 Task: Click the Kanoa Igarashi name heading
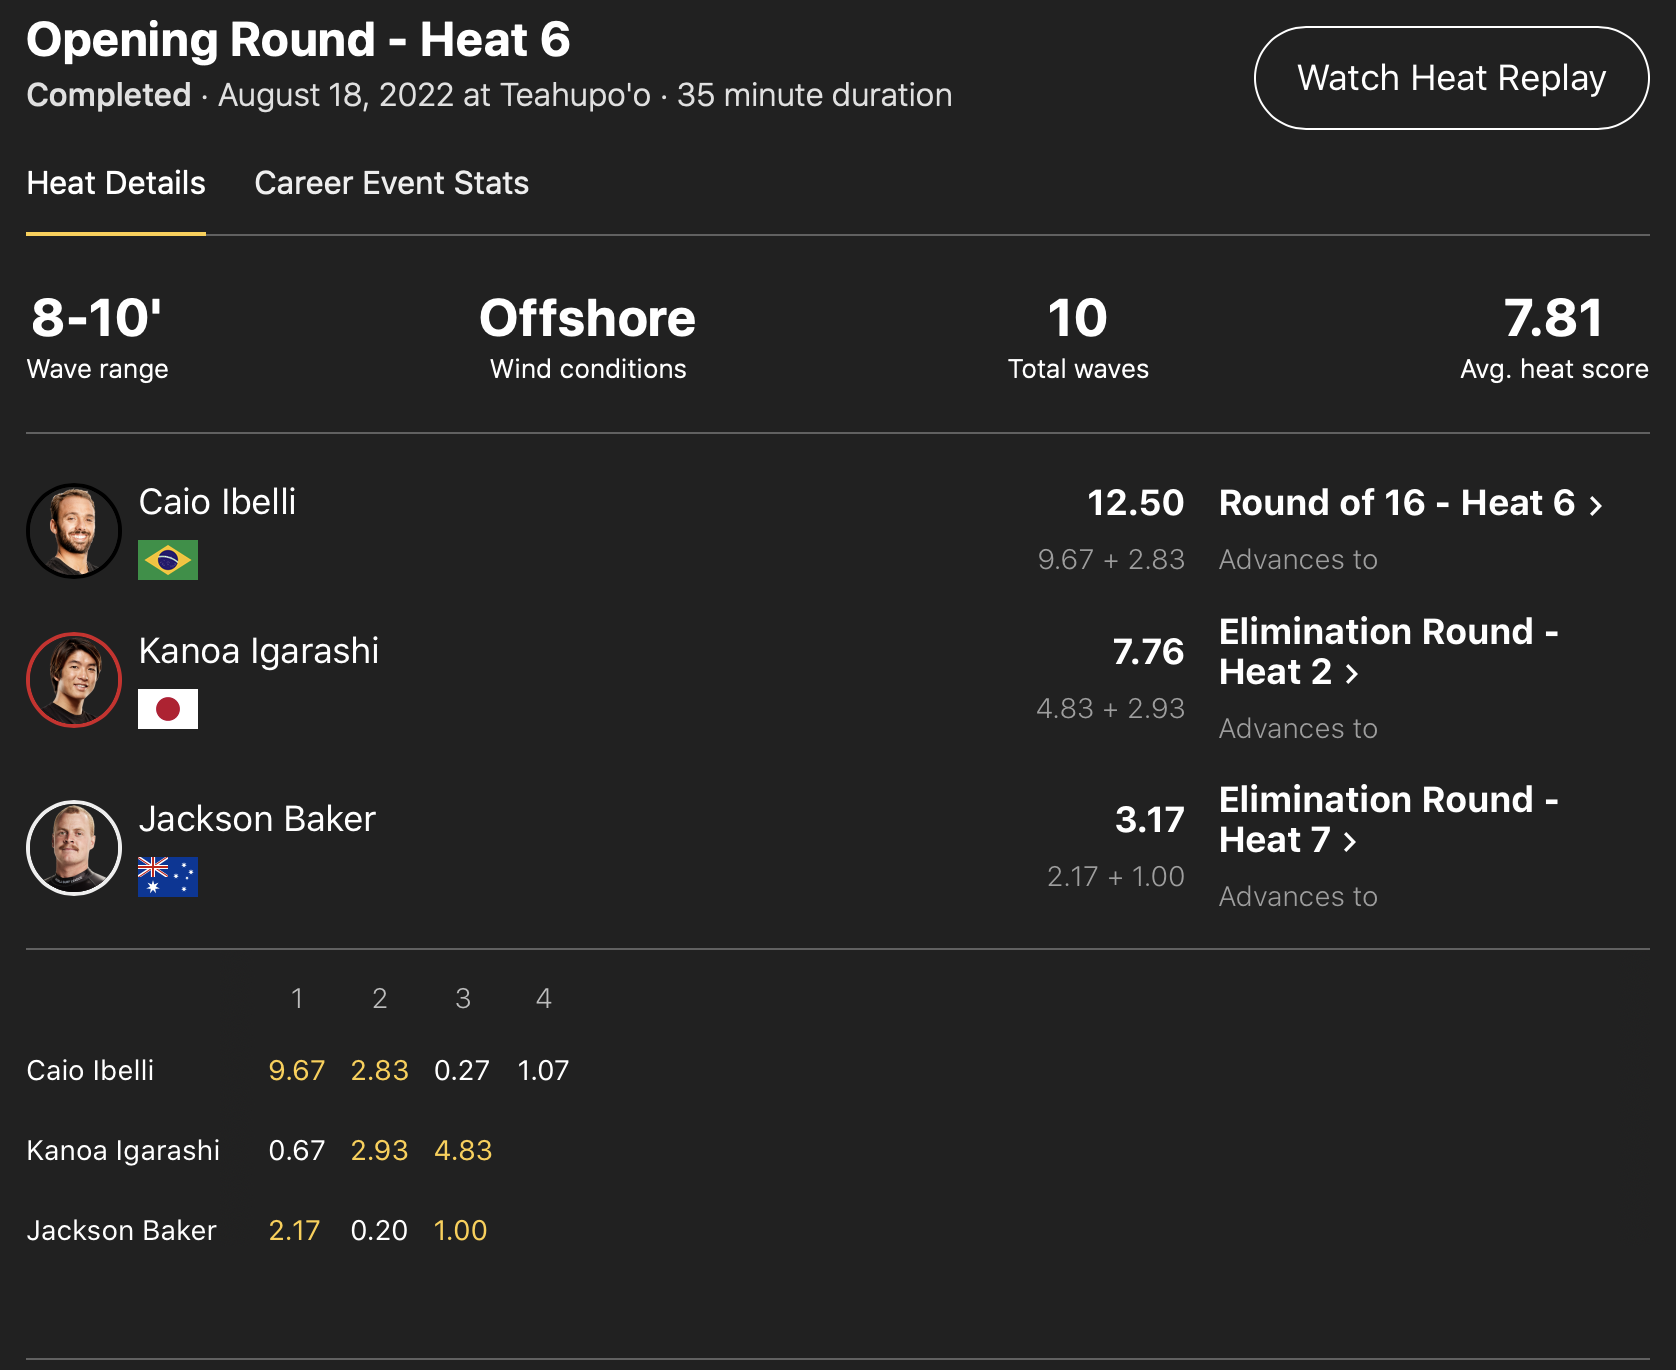click(x=258, y=651)
